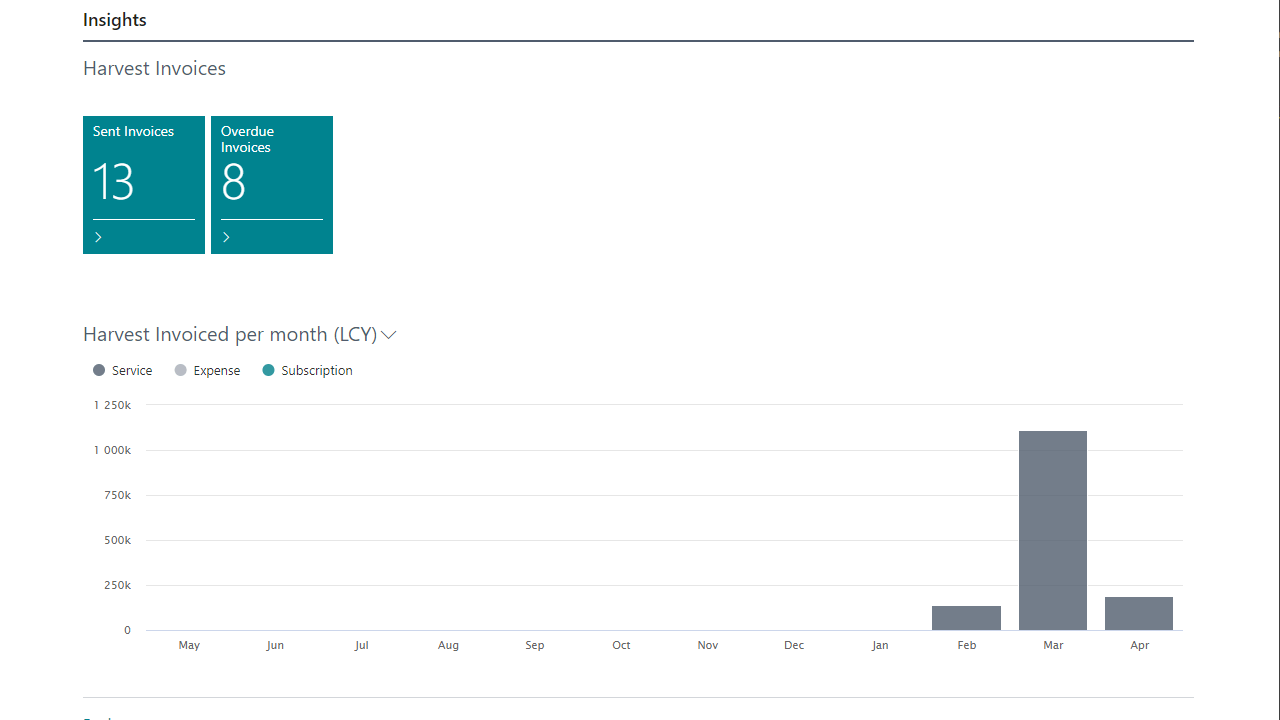Click the Sent Invoices tile title

(133, 131)
